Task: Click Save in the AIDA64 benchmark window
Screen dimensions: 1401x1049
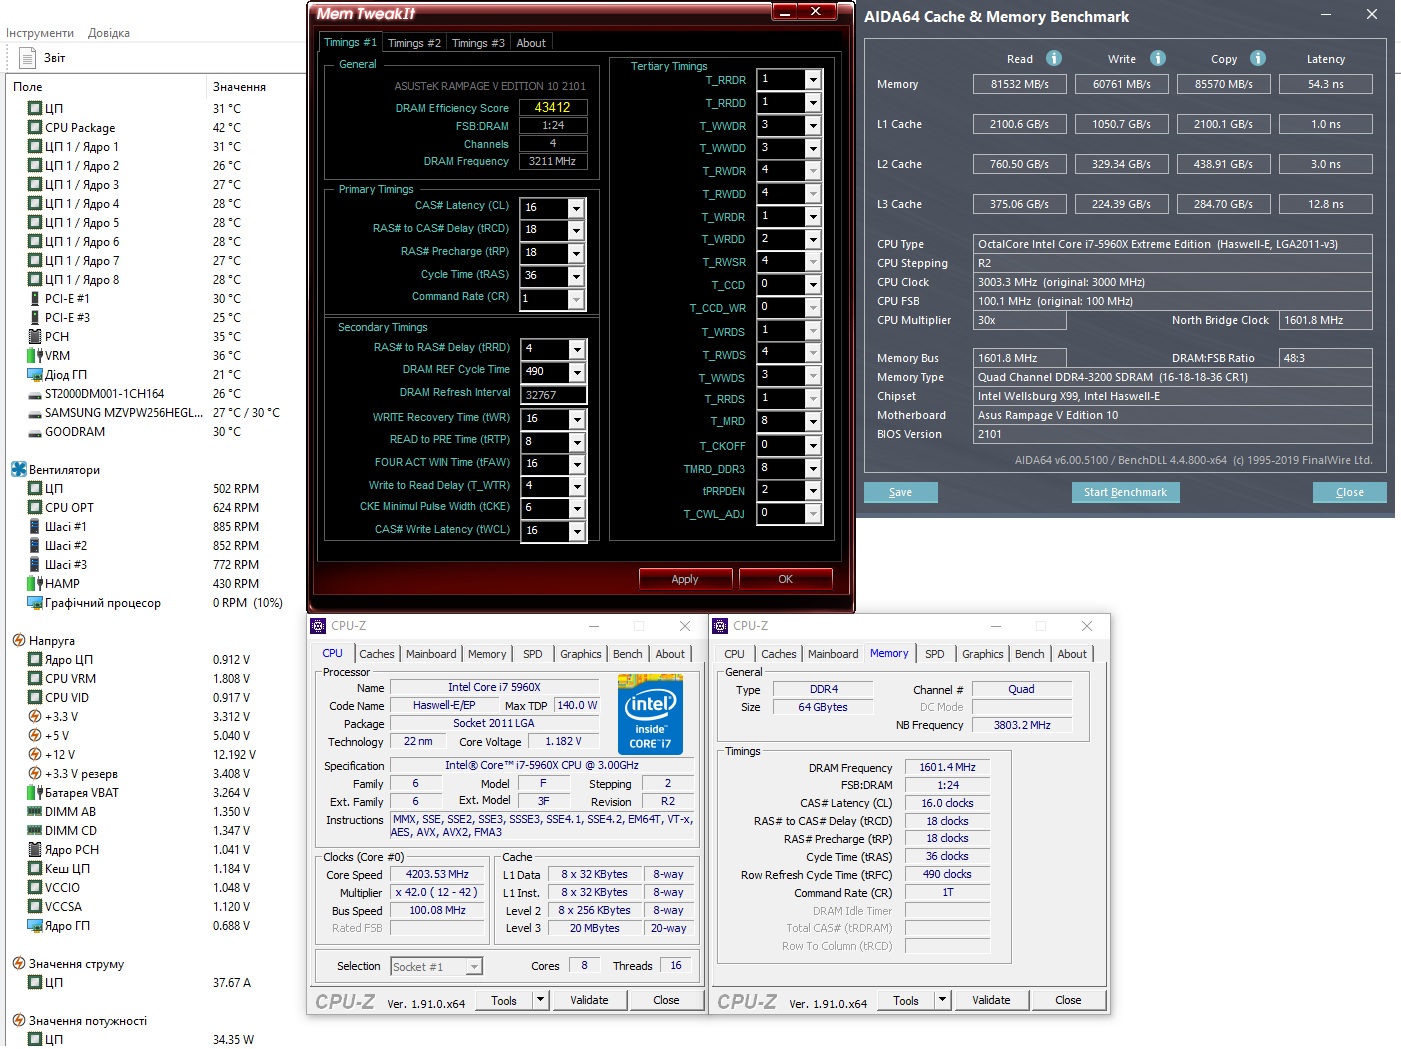Action: pyautogui.click(x=901, y=492)
